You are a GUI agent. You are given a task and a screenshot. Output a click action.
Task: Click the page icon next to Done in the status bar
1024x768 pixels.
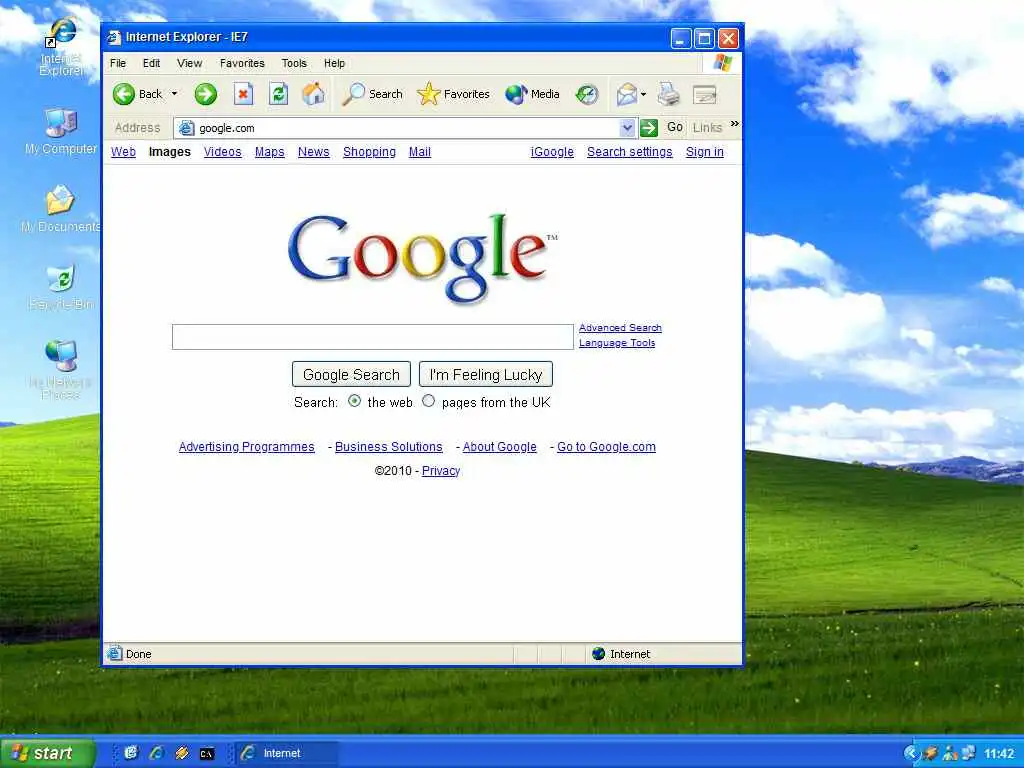click(115, 653)
